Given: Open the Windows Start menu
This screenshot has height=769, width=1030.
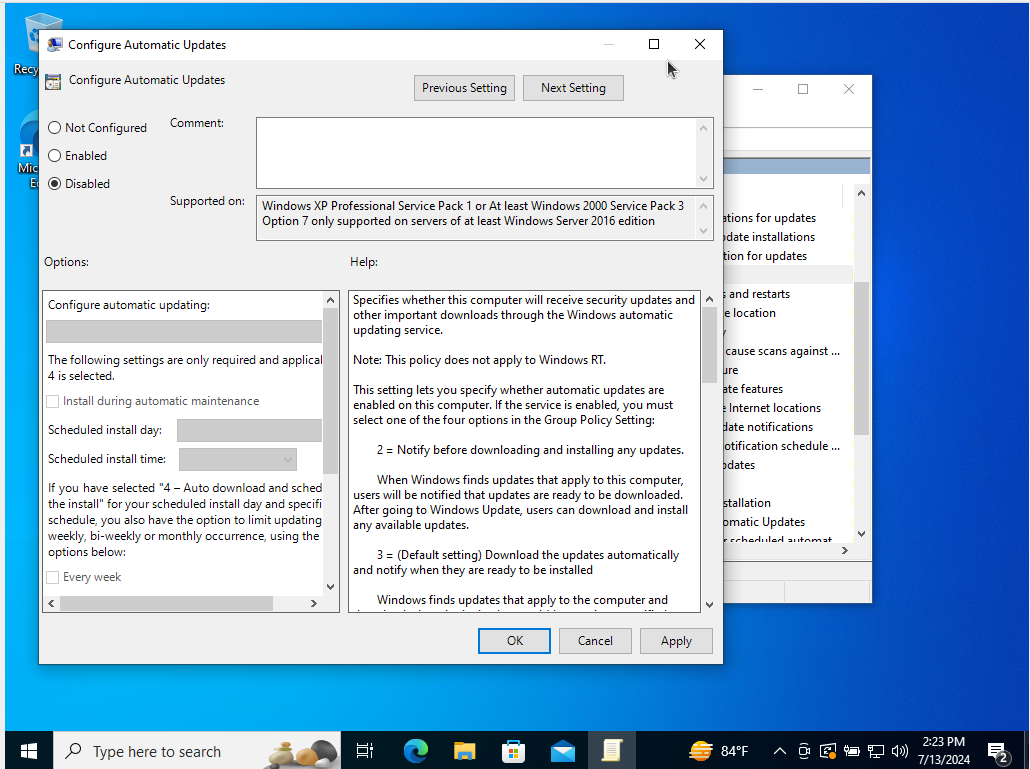Looking at the screenshot, I should pyautogui.click(x=29, y=751).
